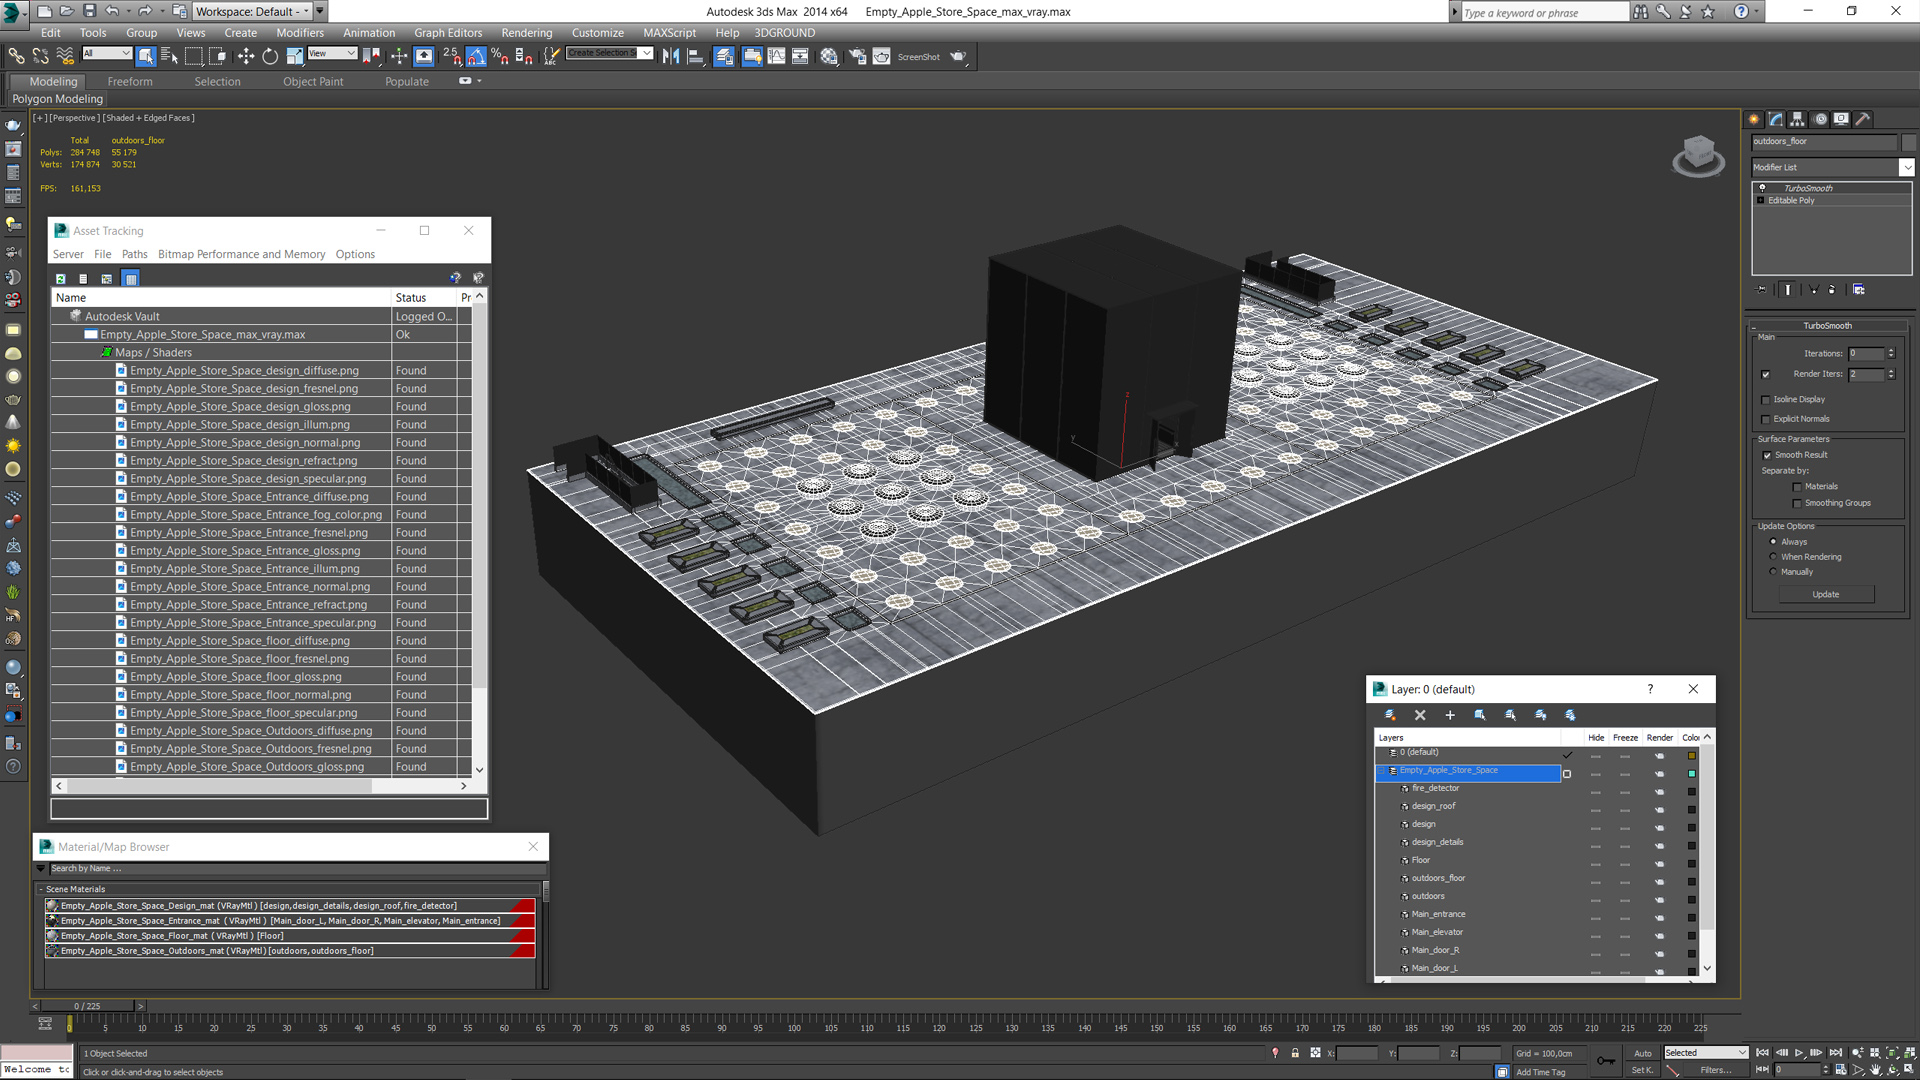
Task: Activate the Select Object tool
Action: point(146,56)
